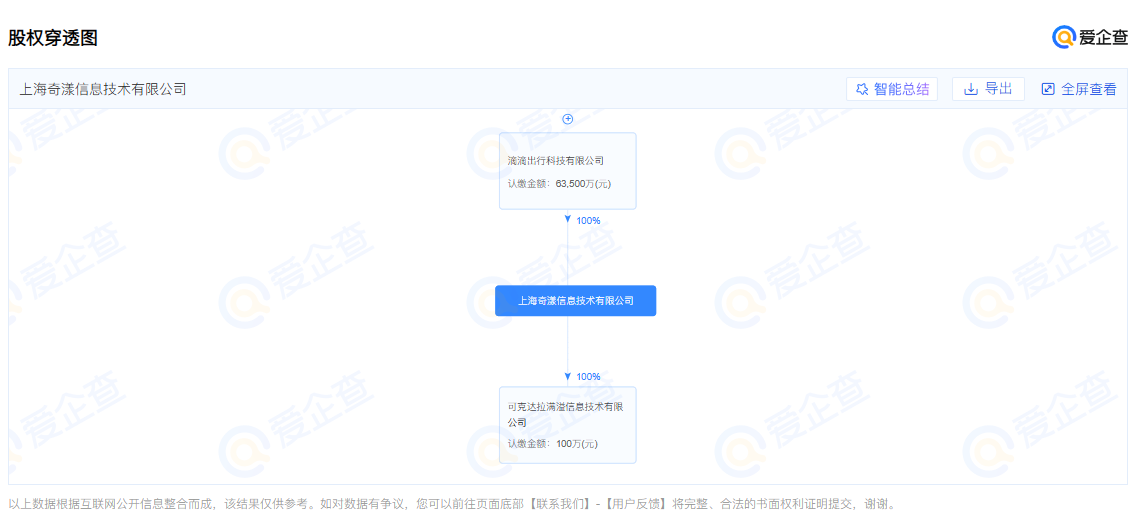
Task: Open the 智能总结 smart summary button
Action: pos(892,89)
